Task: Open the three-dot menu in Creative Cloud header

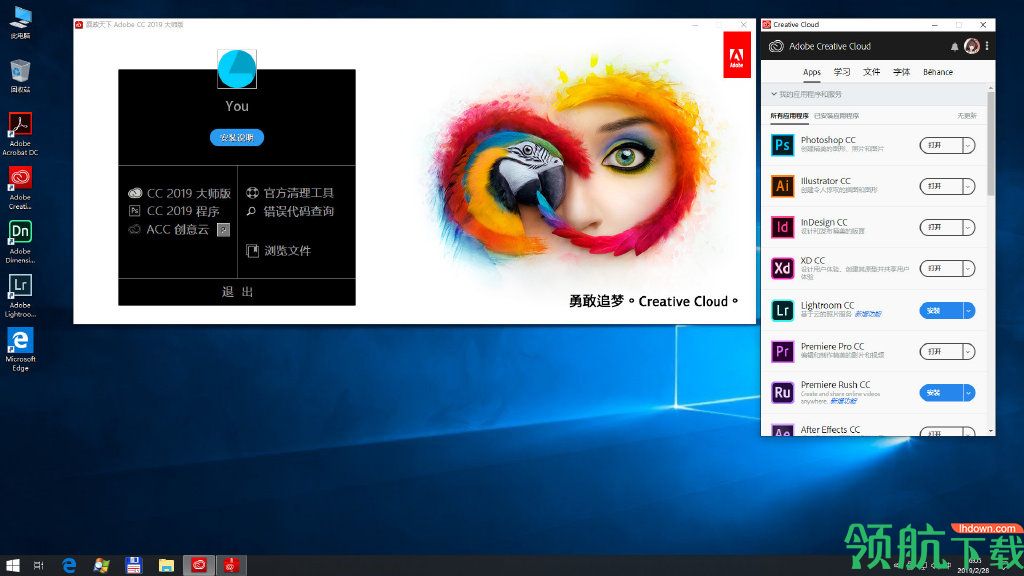Action: pyautogui.click(x=987, y=46)
